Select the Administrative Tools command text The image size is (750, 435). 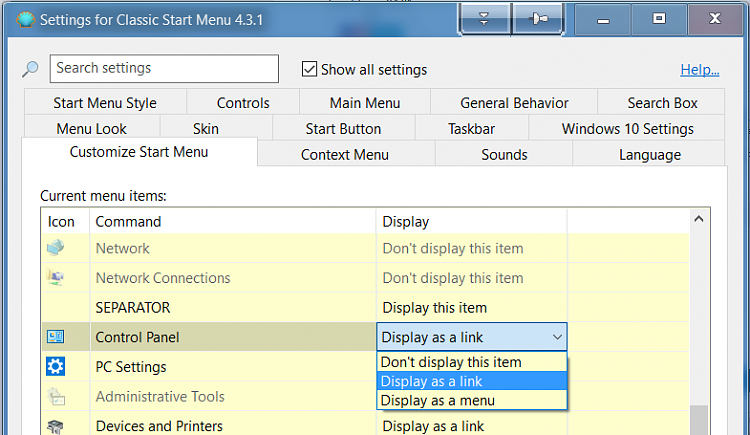(x=160, y=396)
